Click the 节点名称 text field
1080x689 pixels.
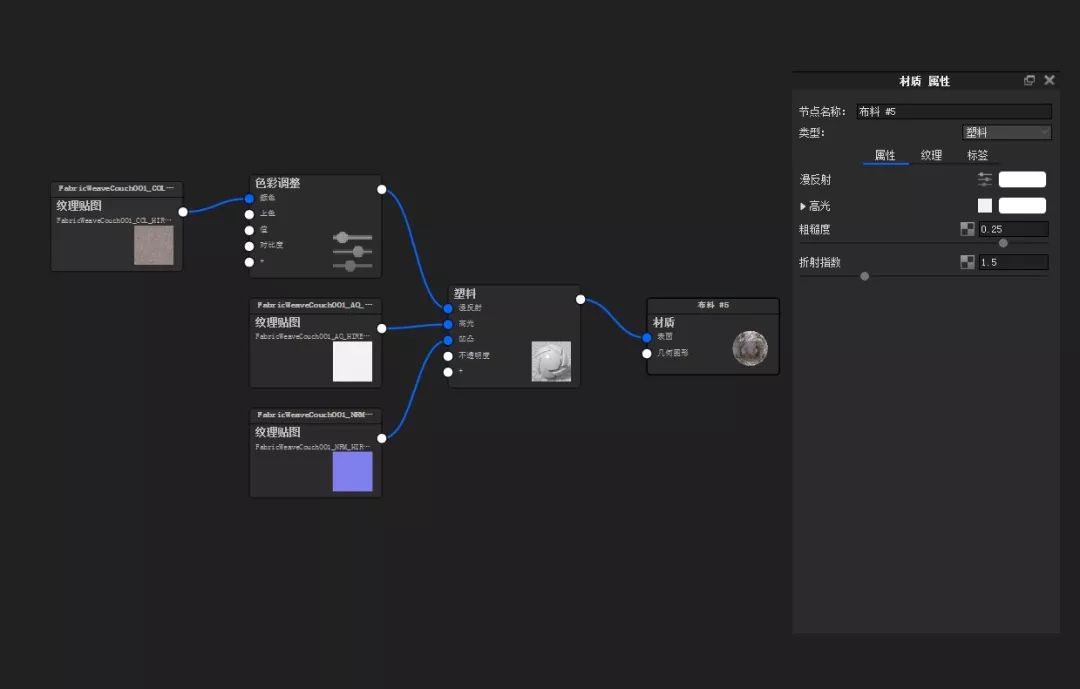(x=953, y=112)
